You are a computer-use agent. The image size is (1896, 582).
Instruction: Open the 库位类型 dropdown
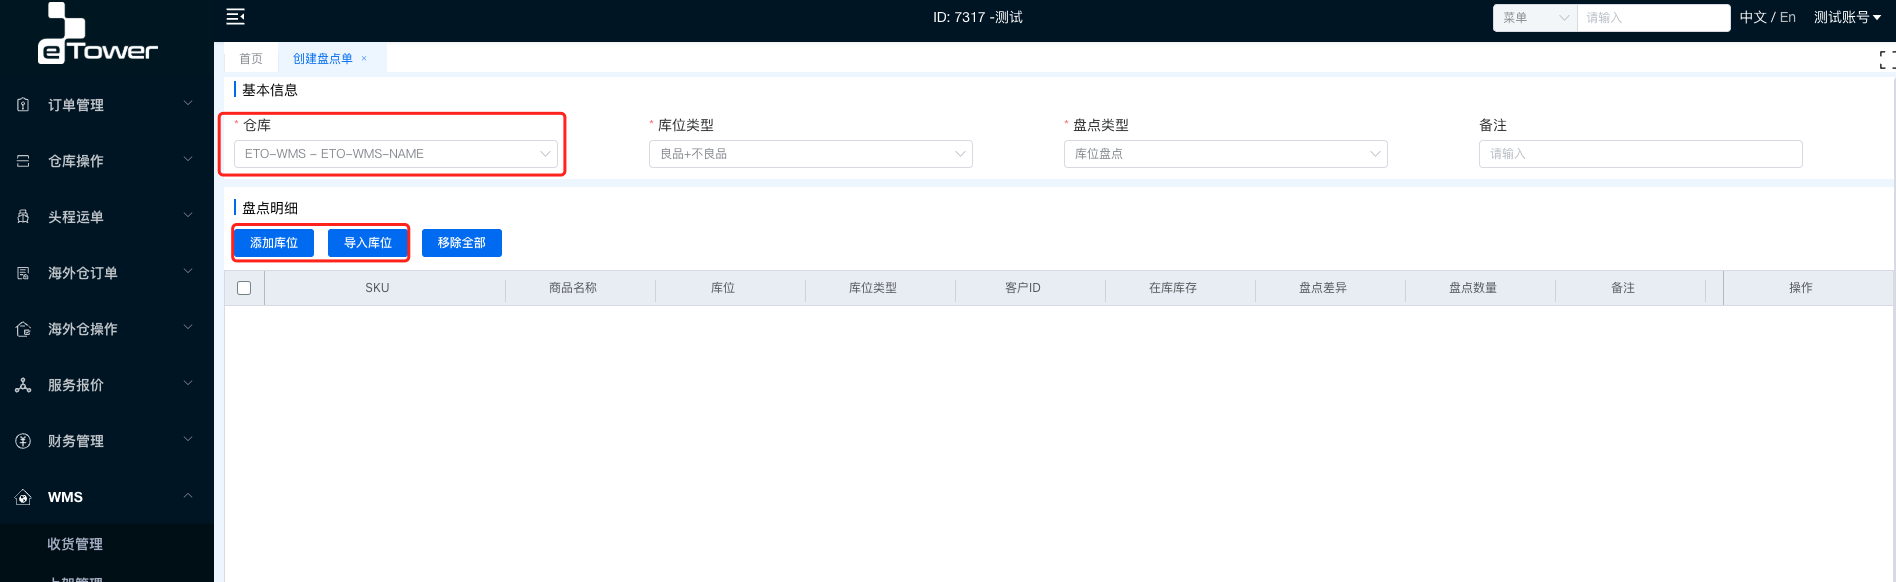(x=810, y=154)
